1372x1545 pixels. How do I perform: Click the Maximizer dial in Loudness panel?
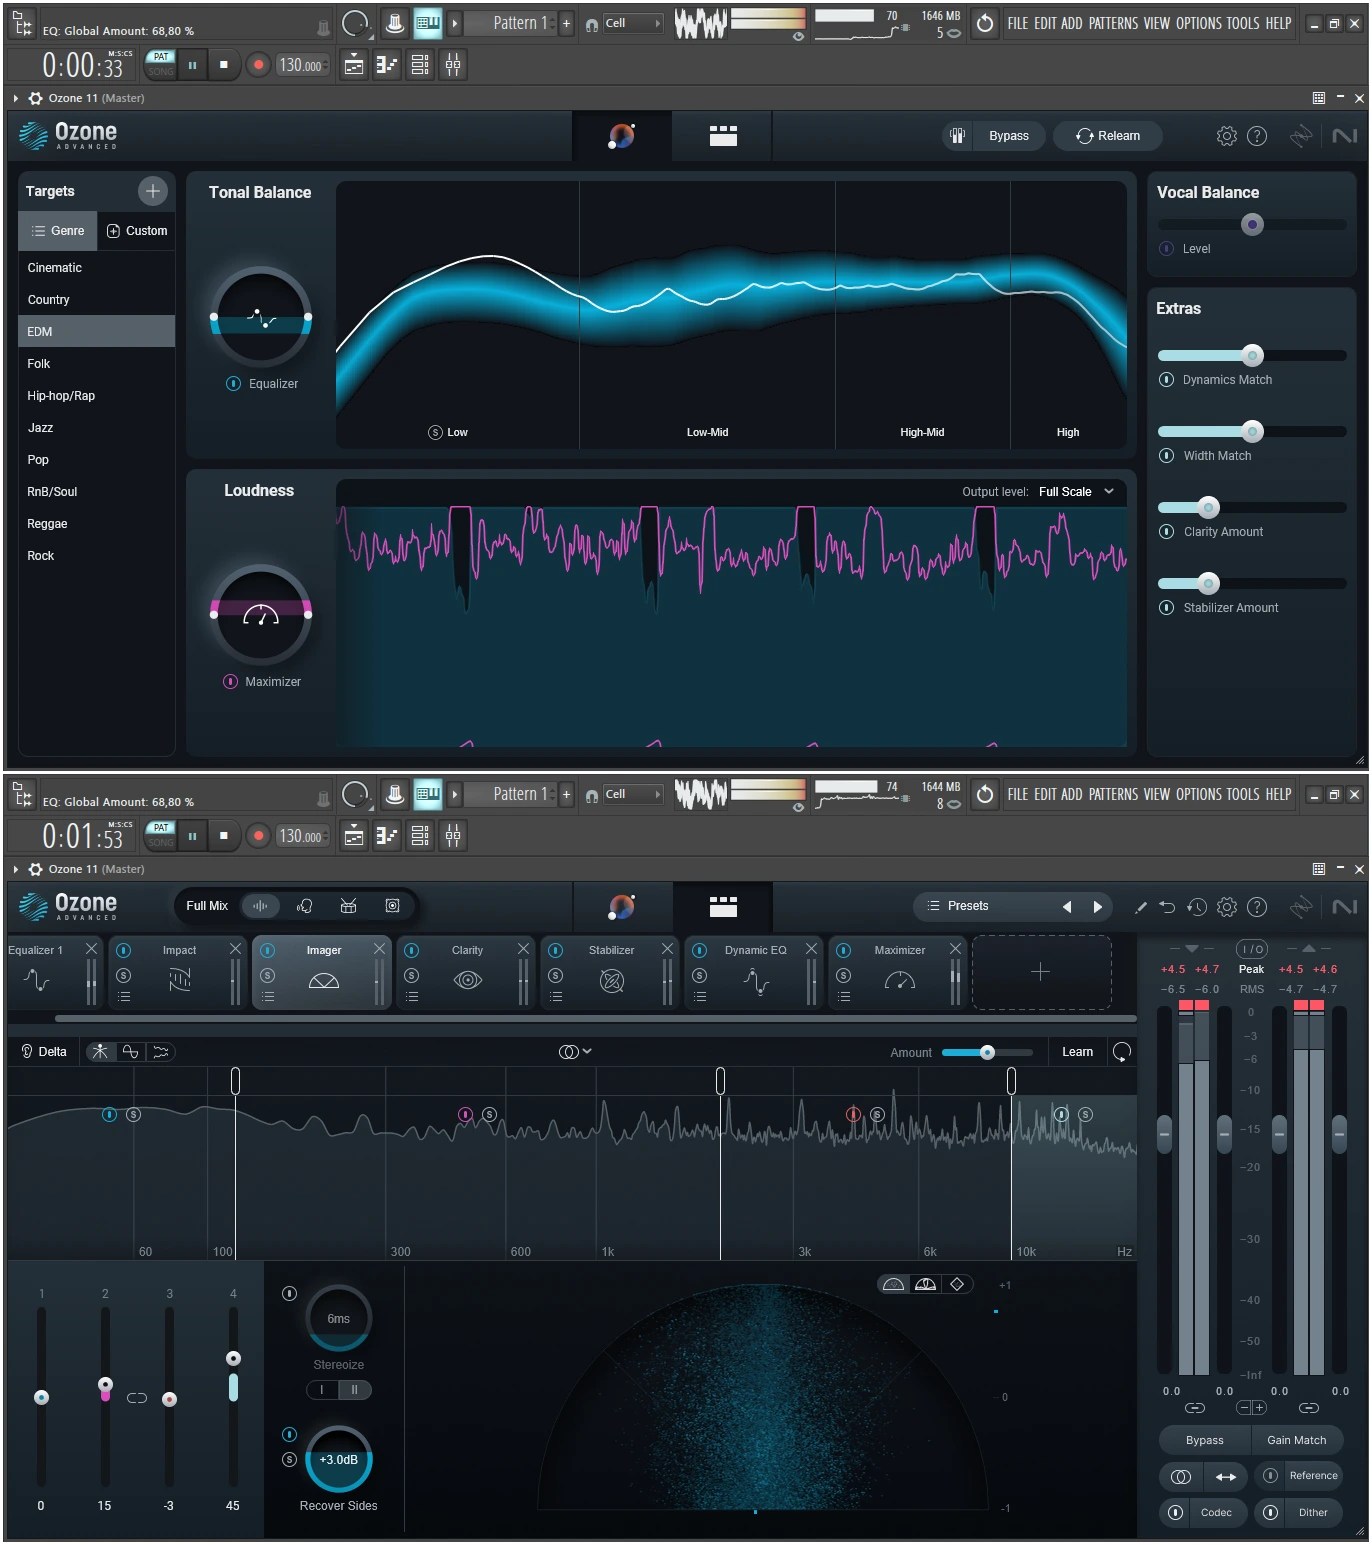pyautogui.click(x=261, y=614)
